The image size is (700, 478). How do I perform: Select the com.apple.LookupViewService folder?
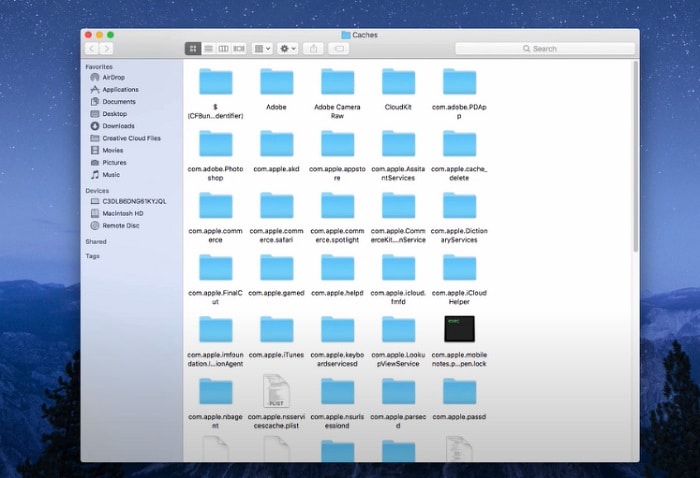click(398, 330)
